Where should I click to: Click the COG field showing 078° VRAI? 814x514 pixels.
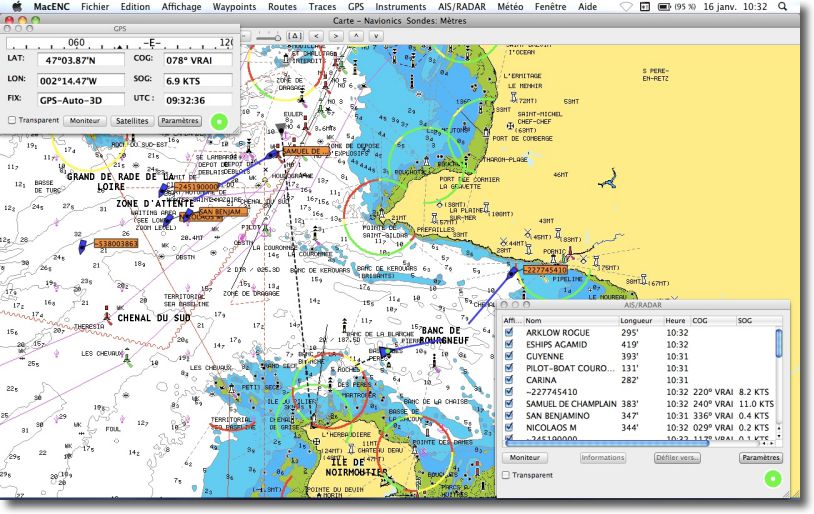[x=198, y=60]
